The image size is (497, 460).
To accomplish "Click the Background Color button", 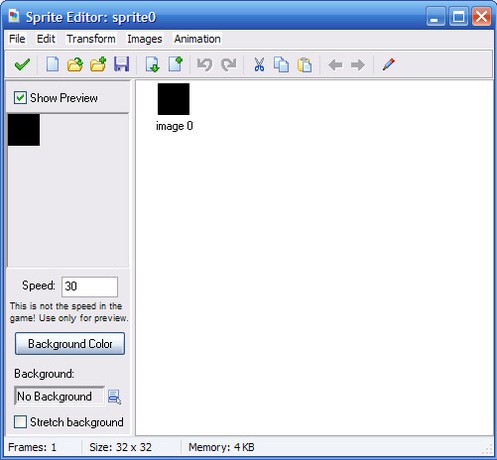I will point(70,343).
